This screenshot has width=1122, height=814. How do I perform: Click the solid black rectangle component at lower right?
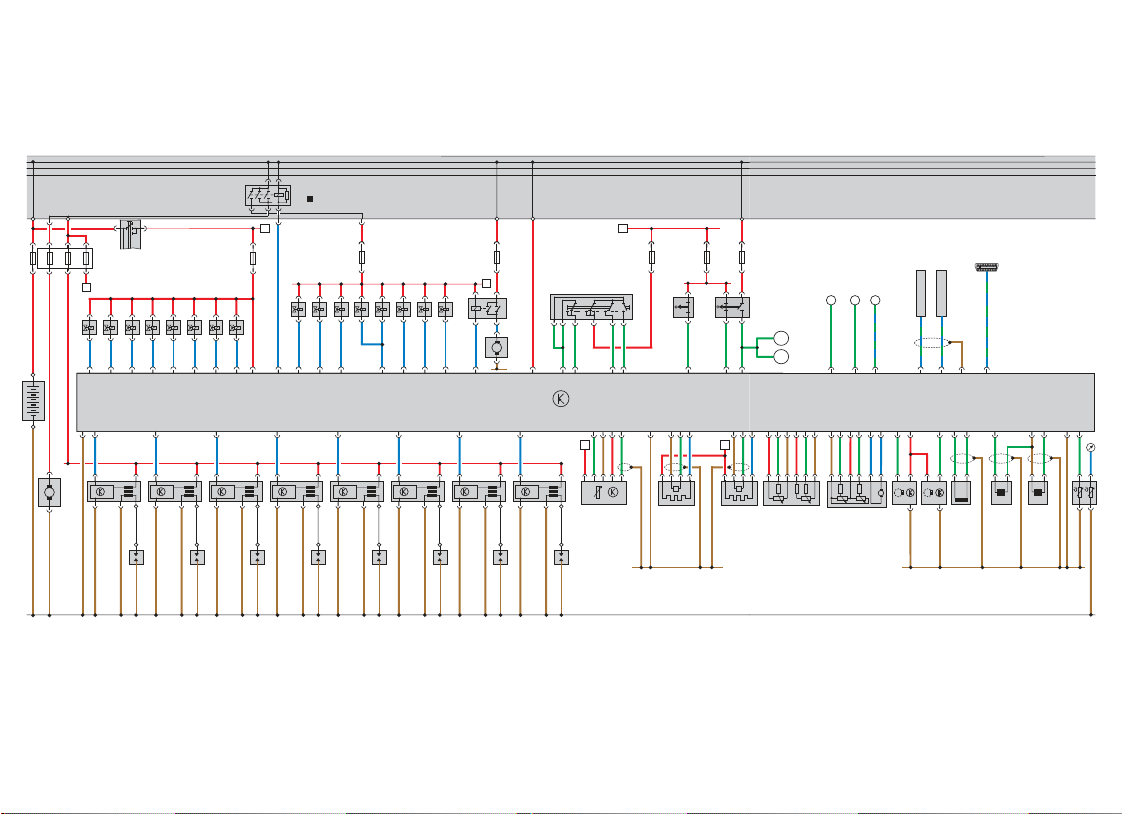click(962, 493)
